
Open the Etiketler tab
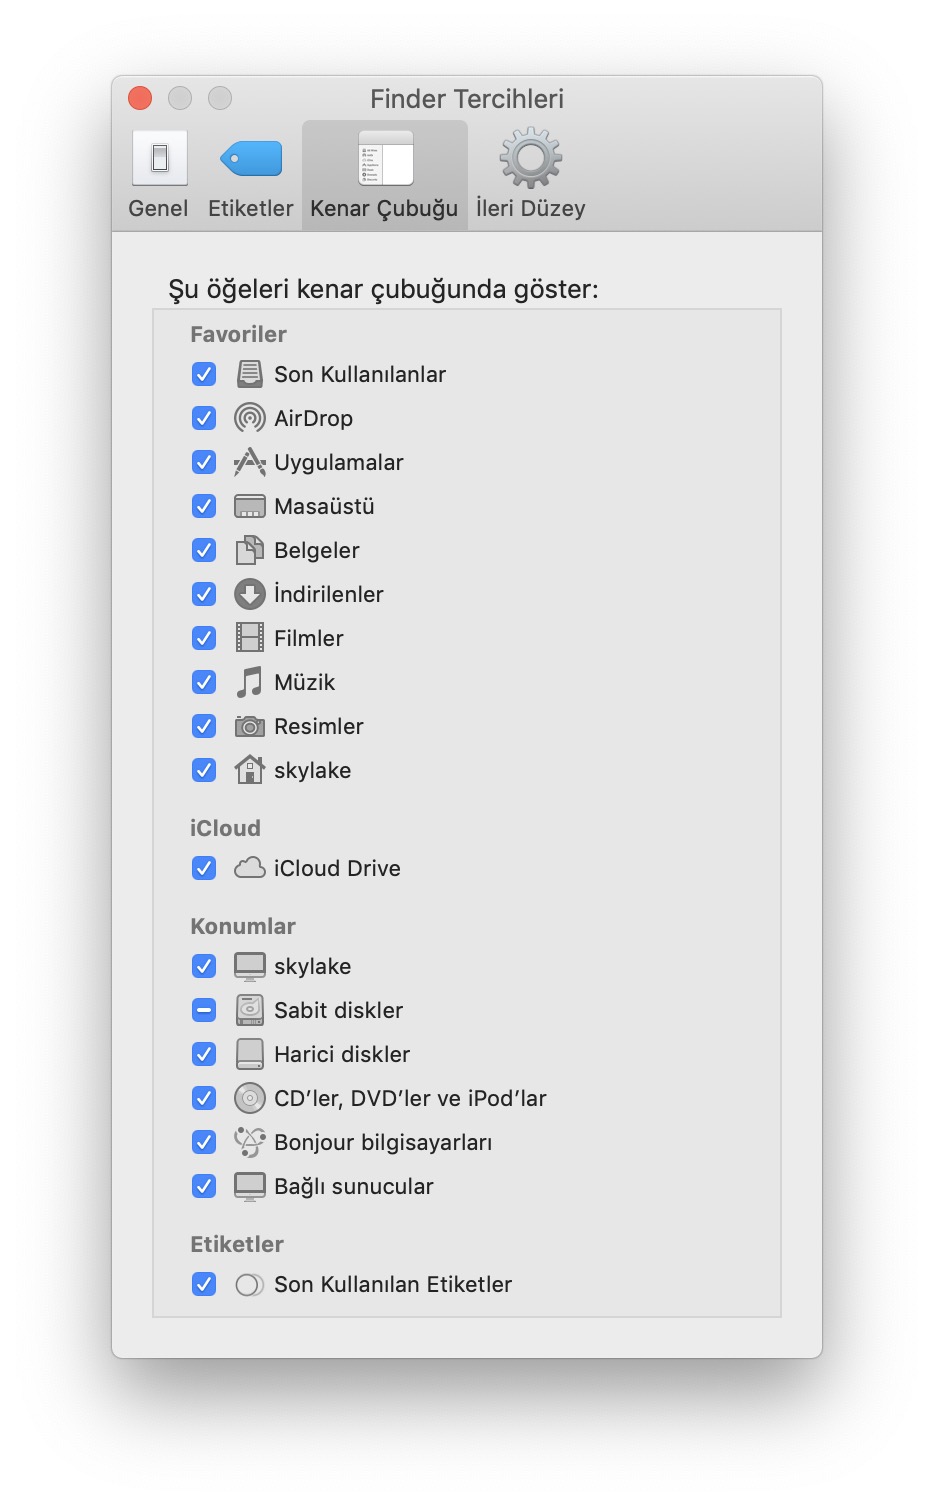[250, 176]
